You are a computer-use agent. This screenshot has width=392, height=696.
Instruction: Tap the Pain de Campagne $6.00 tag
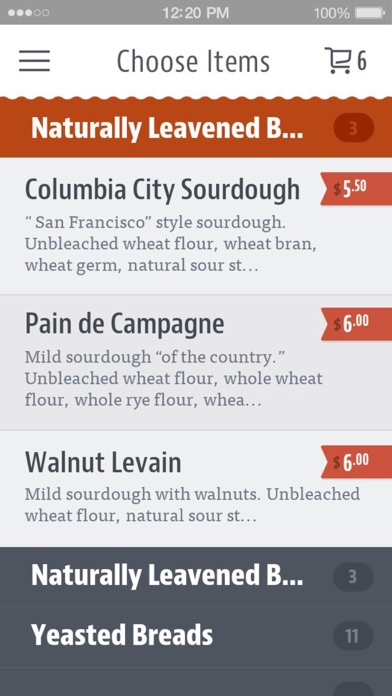click(356, 324)
